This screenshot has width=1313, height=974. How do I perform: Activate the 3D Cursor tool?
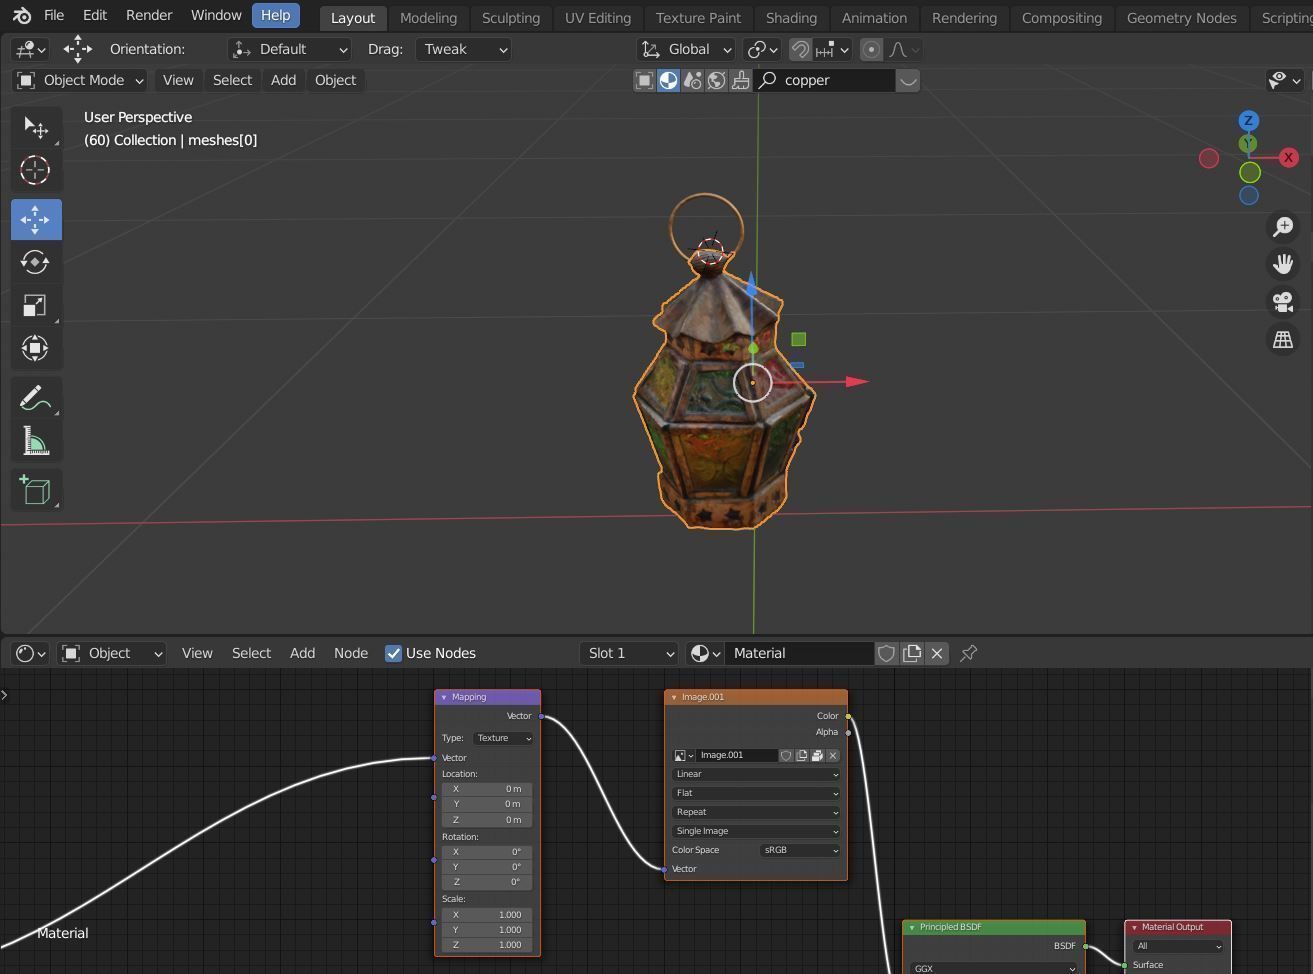point(36,170)
